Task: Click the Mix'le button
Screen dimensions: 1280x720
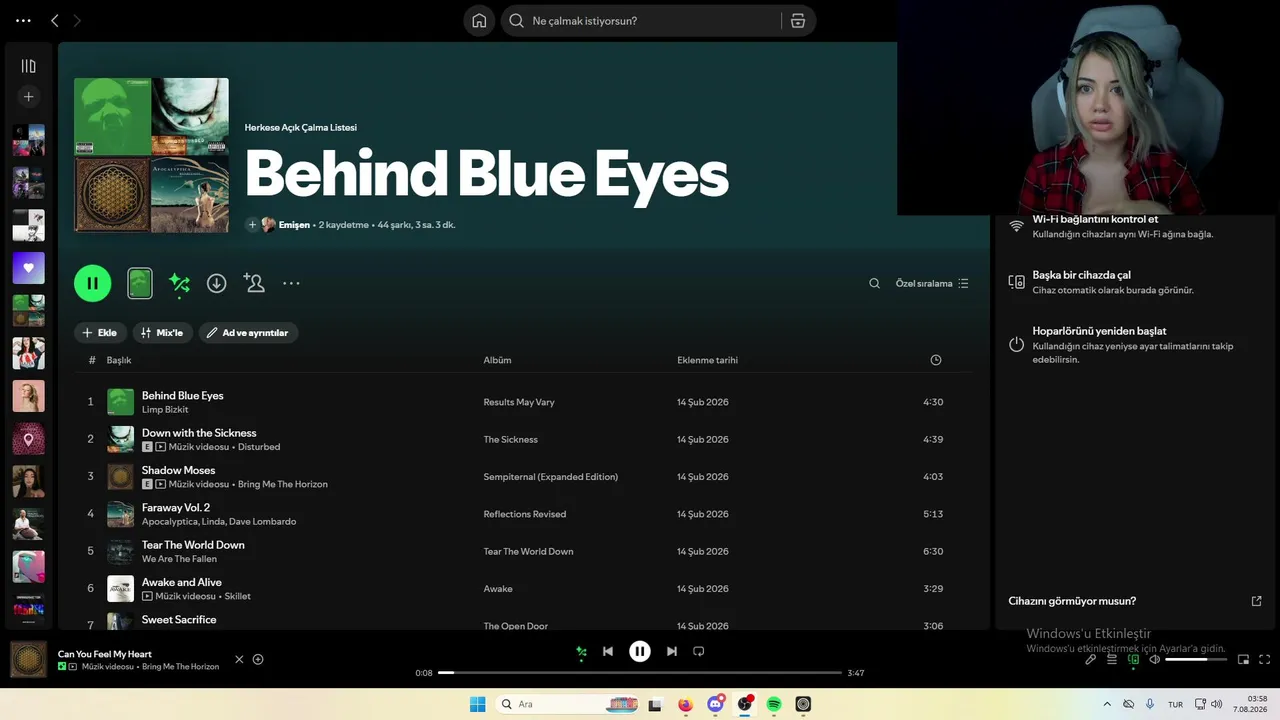Action: tap(162, 333)
